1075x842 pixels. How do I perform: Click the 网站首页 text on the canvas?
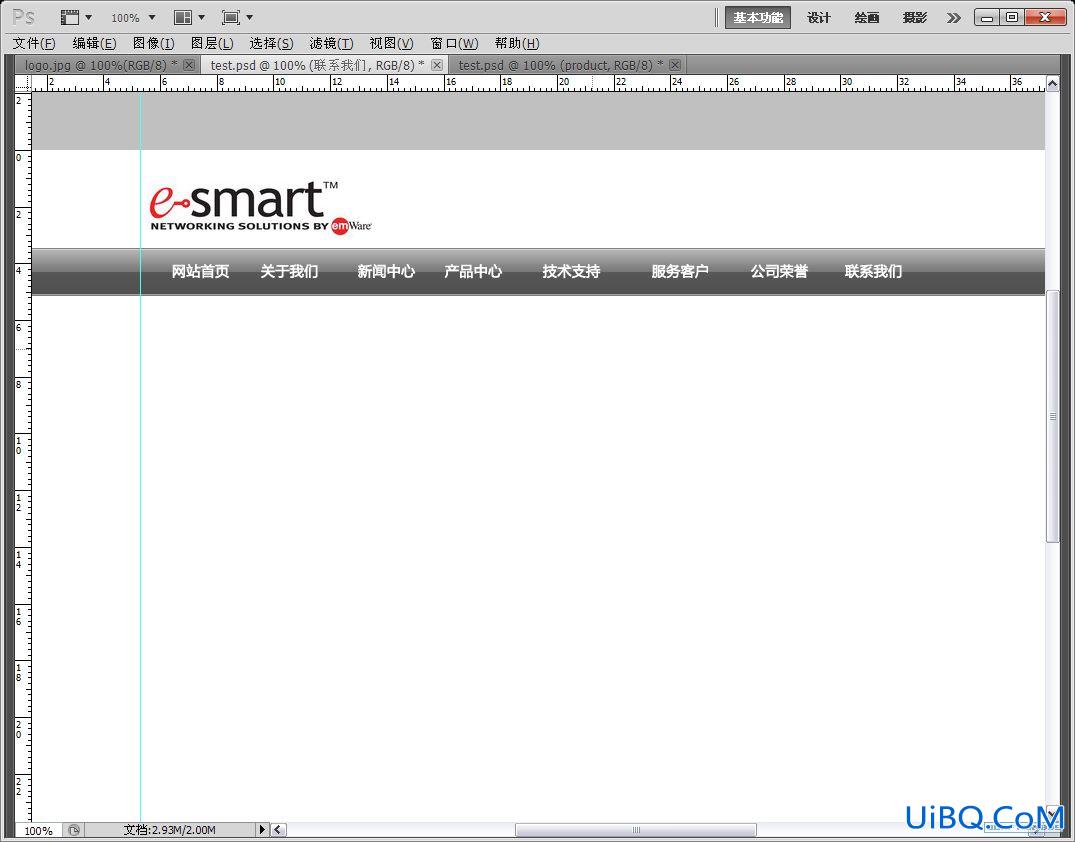[200, 272]
